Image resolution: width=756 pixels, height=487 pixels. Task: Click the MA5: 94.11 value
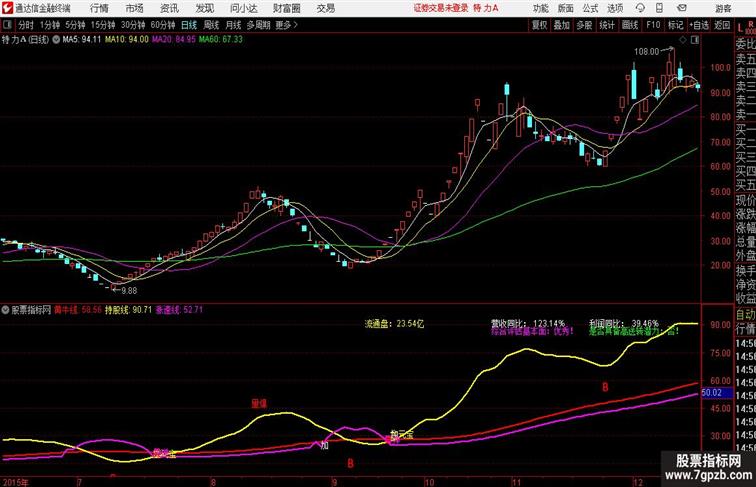click(x=82, y=40)
